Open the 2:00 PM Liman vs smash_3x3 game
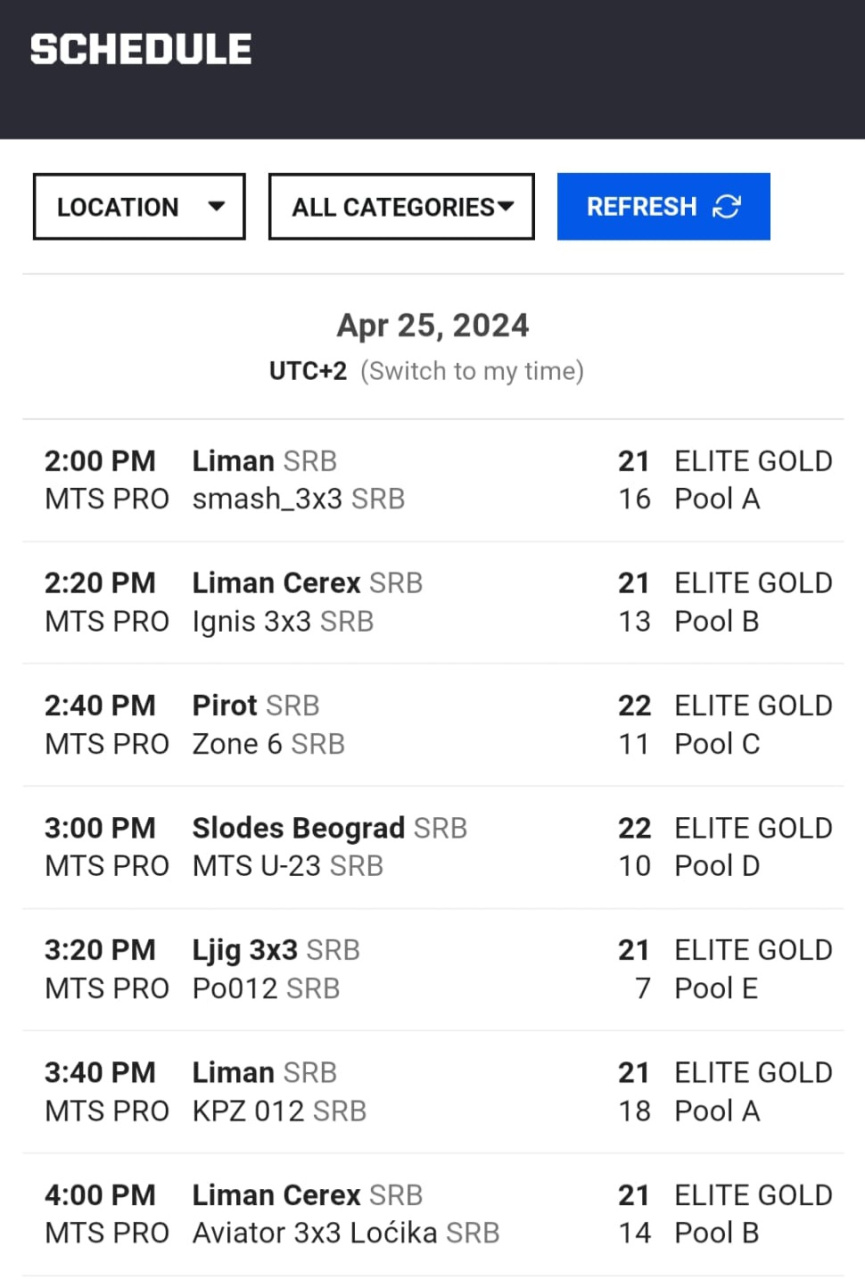Image resolution: width=865 pixels, height=1280 pixels. click(x=432, y=480)
